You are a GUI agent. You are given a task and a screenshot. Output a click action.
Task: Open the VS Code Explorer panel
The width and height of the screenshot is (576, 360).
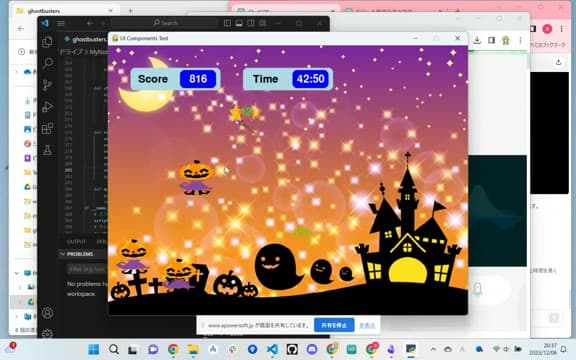(x=47, y=42)
